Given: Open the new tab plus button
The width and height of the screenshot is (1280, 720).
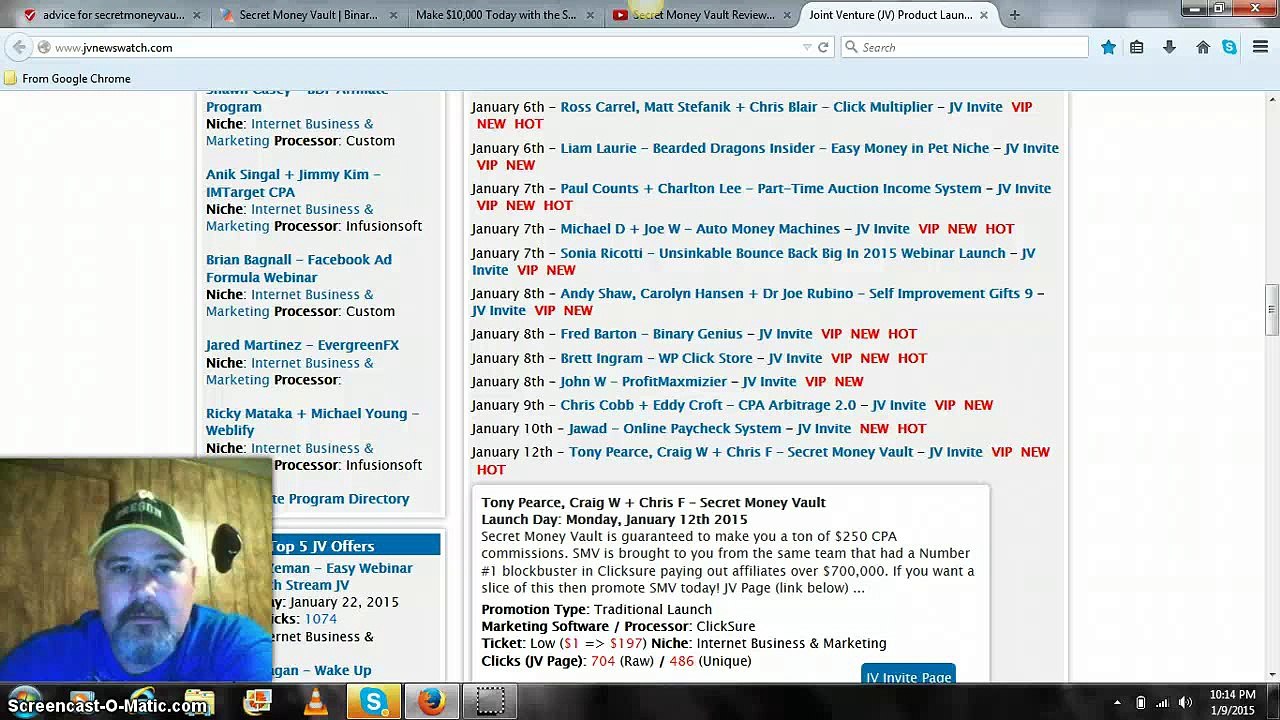Looking at the screenshot, I should [x=1014, y=15].
